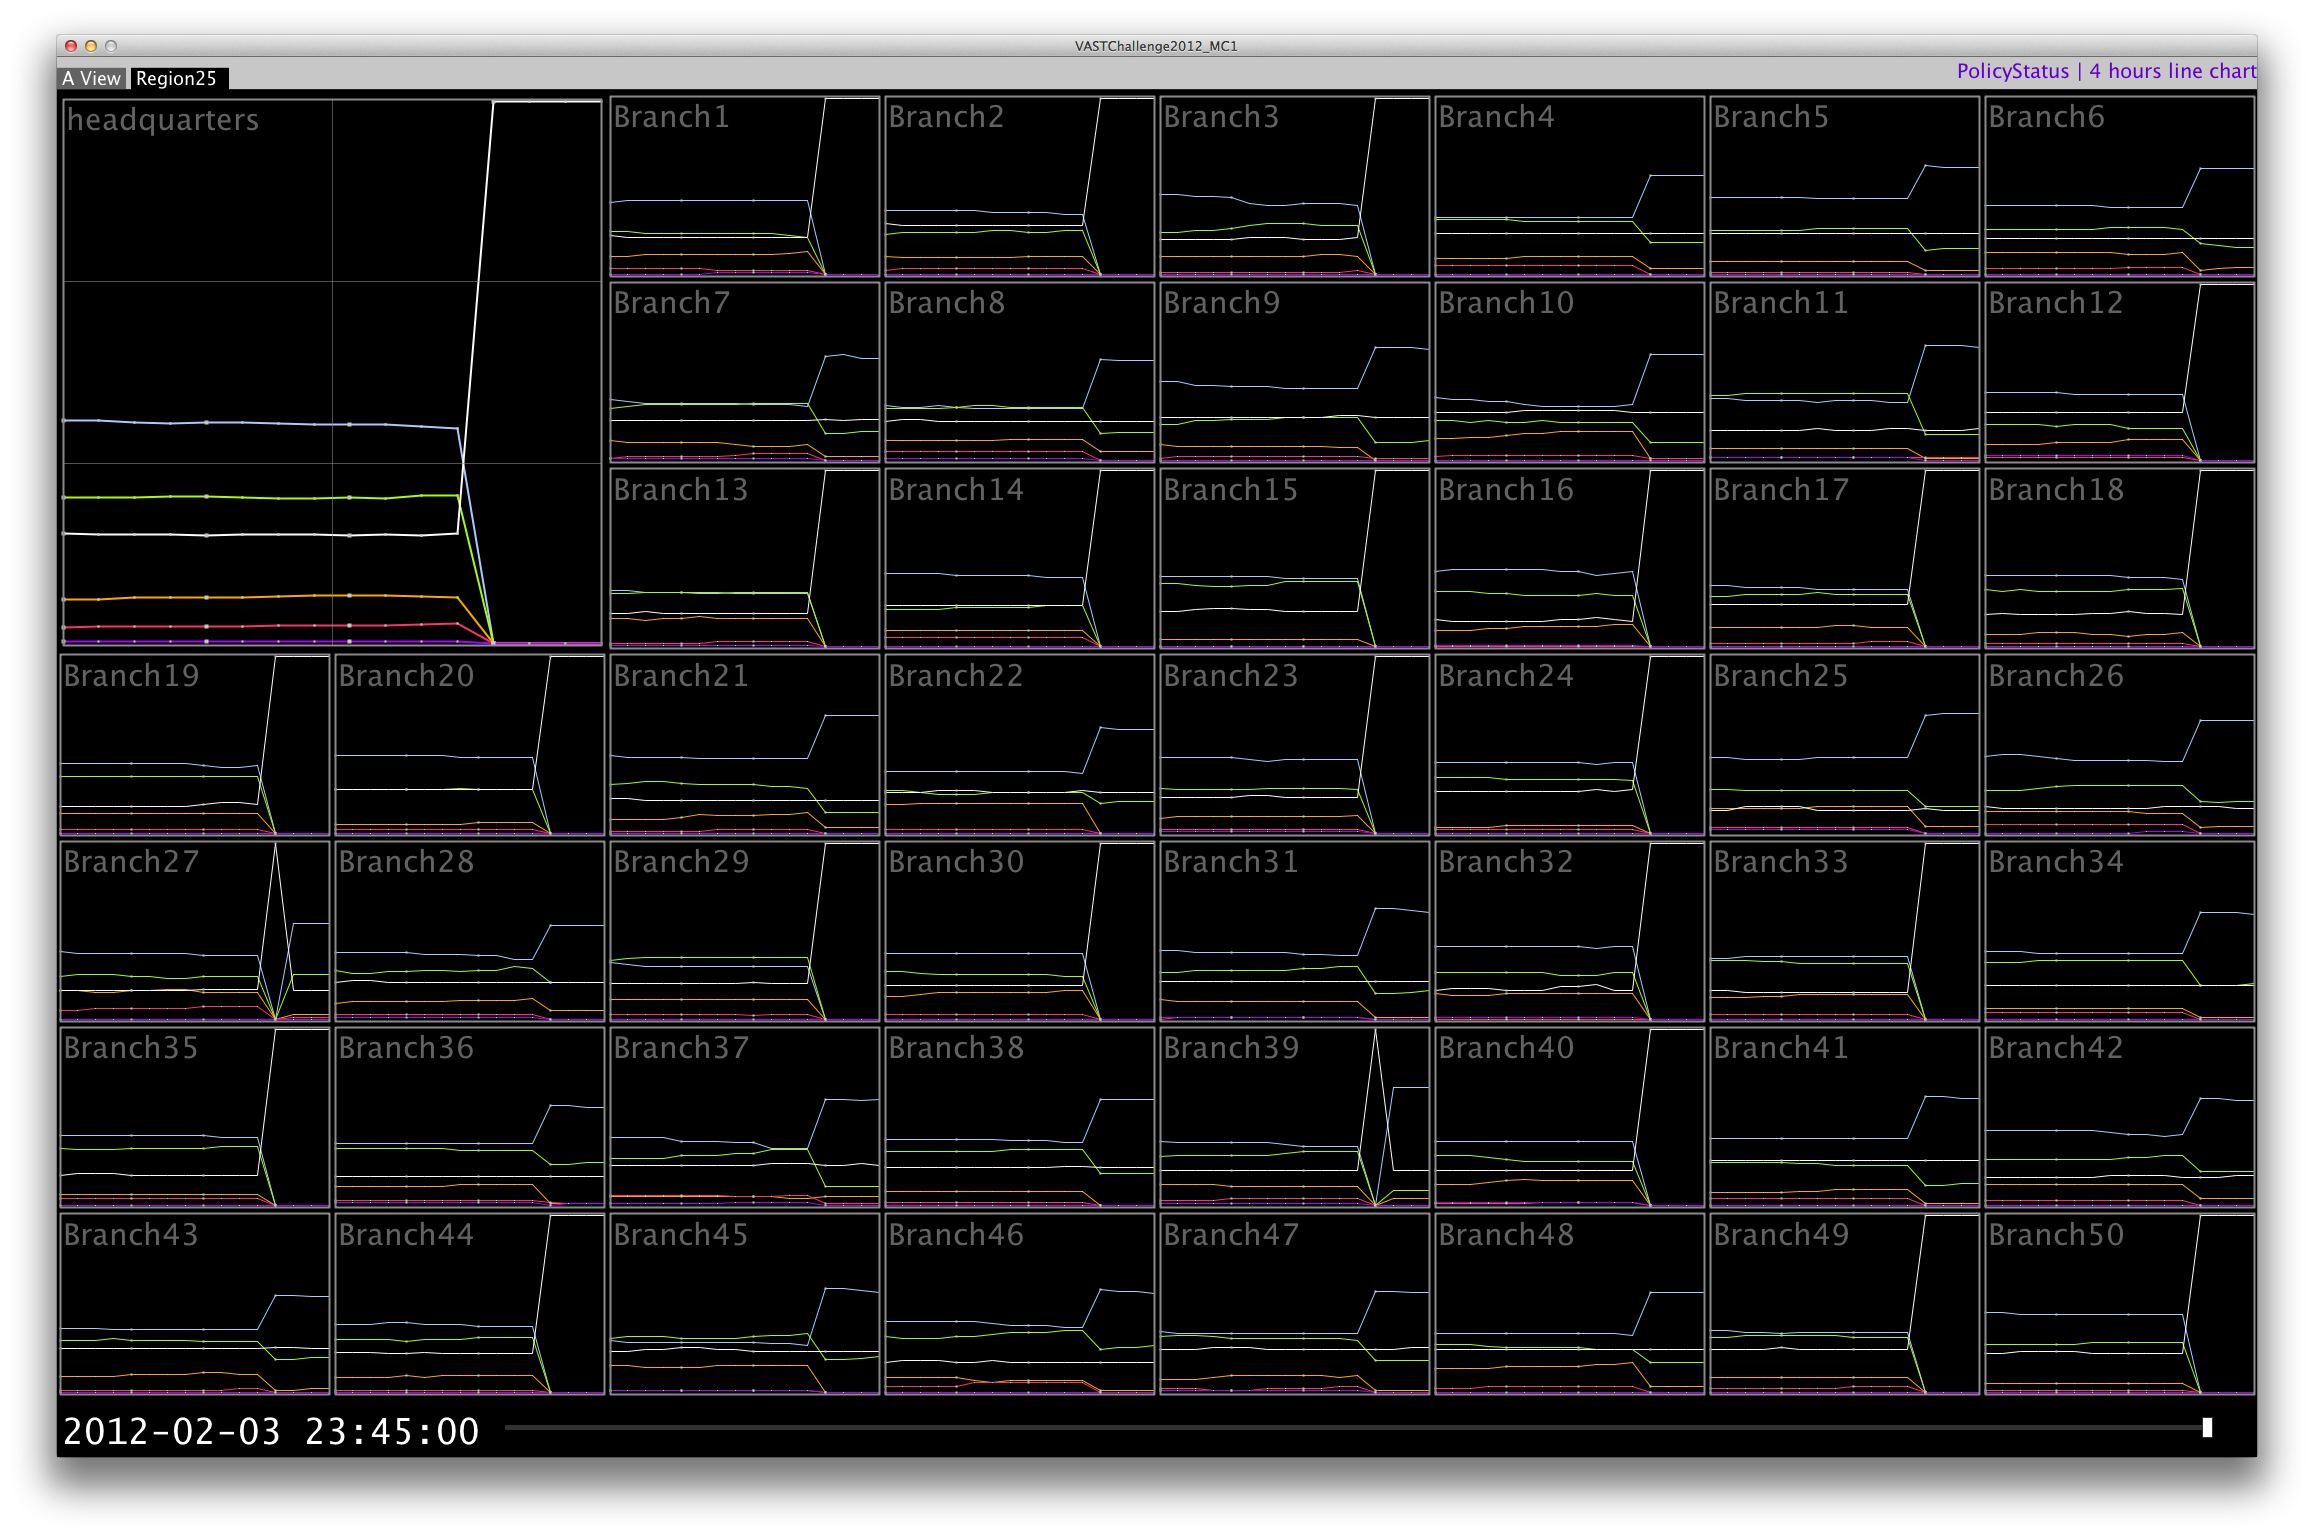
Task: Pick the Branch42 tile
Action: pyautogui.click(x=2120, y=1117)
